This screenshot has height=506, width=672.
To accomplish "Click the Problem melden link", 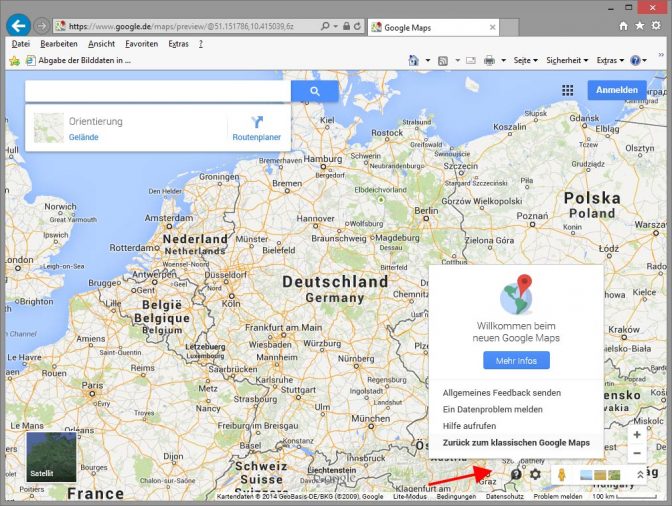I will 558,496.
